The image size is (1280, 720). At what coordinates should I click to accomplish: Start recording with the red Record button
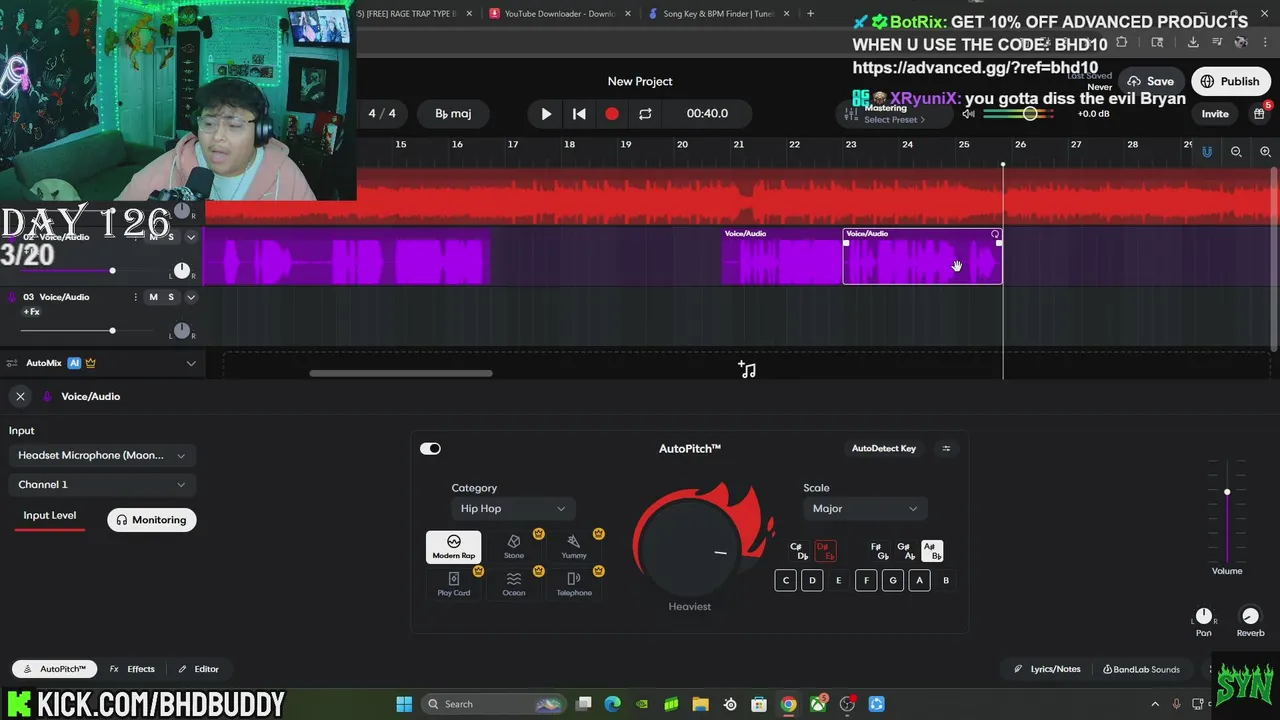click(x=612, y=114)
